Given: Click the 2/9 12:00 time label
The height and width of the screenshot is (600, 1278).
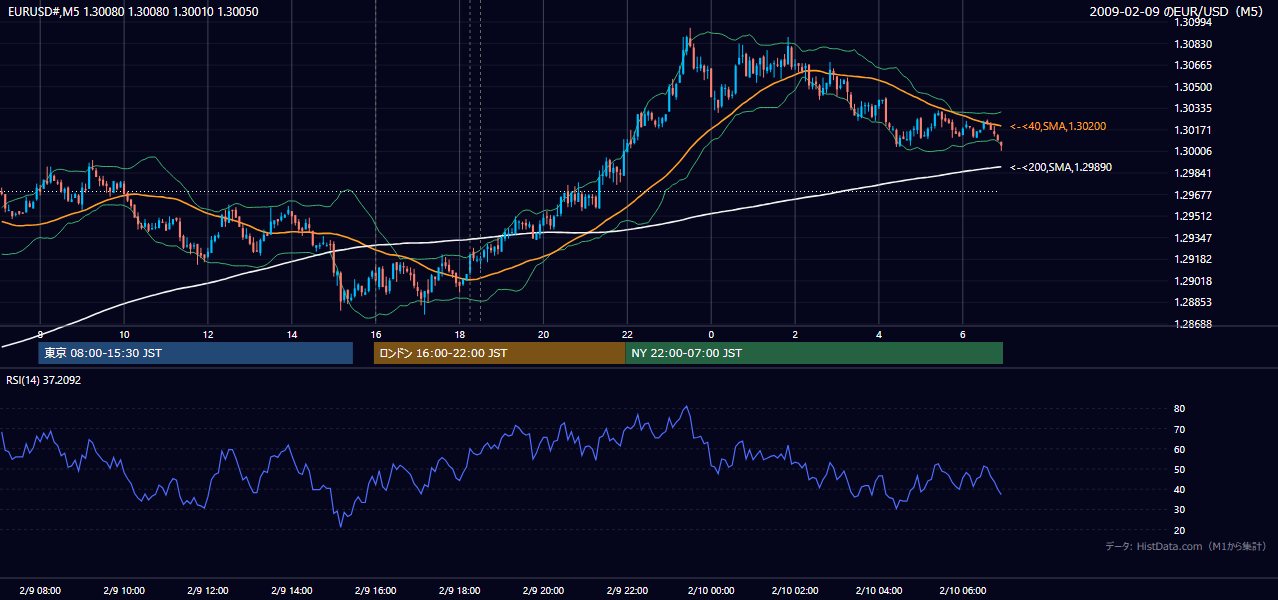Looking at the screenshot, I should point(208,591).
